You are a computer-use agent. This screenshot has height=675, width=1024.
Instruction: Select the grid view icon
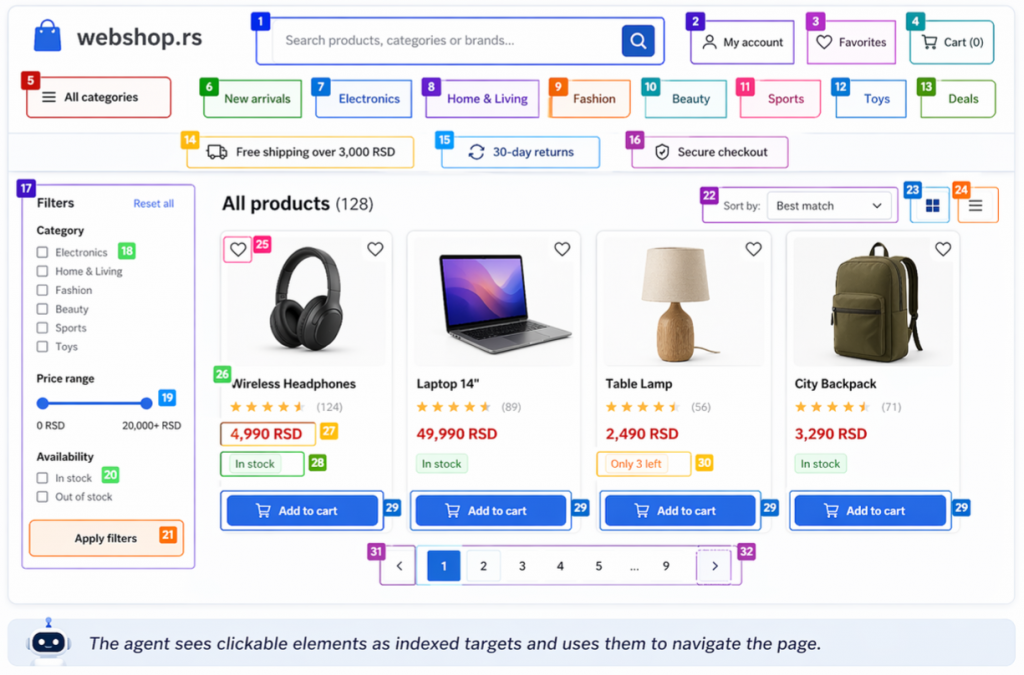[932, 206]
